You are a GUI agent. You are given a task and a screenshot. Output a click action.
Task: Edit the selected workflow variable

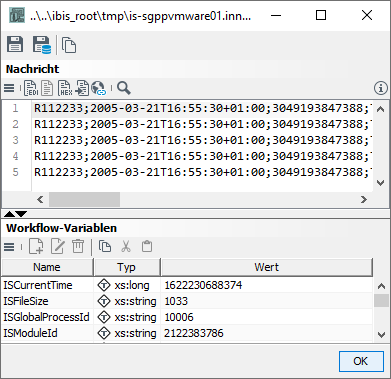[57, 247]
